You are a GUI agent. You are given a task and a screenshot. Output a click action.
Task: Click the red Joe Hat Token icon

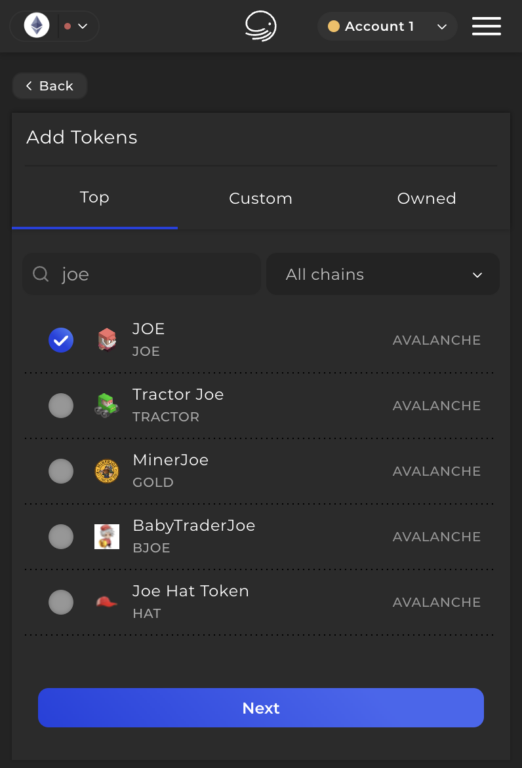click(x=107, y=602)
